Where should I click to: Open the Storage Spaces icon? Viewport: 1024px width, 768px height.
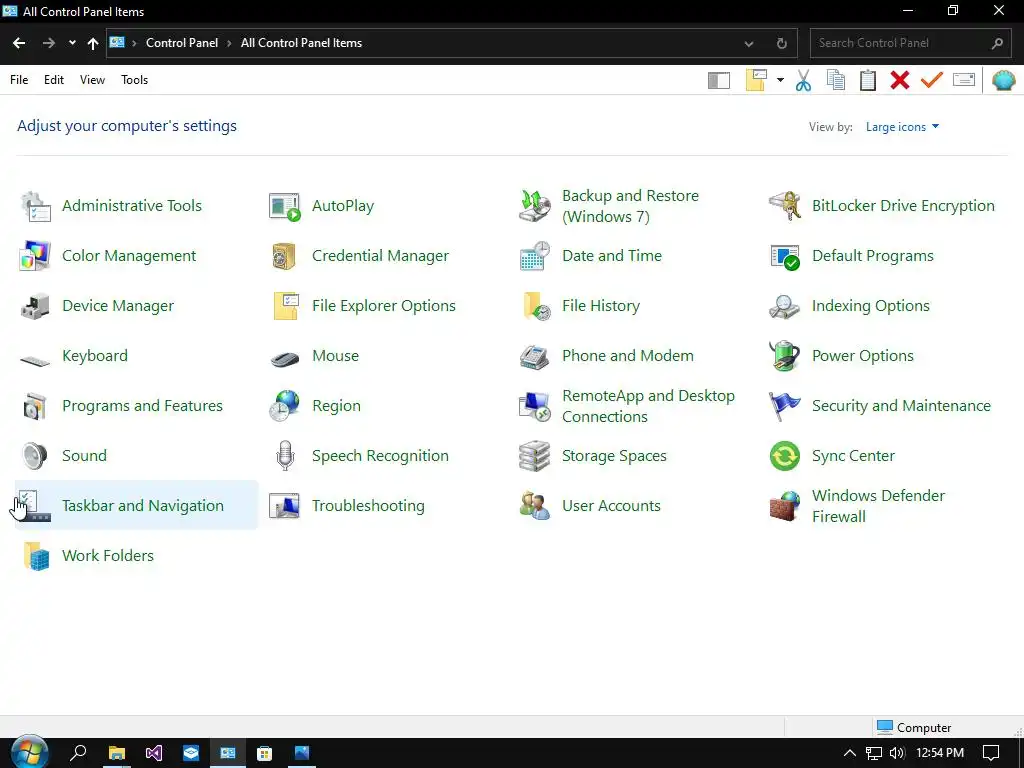(535, 456)
